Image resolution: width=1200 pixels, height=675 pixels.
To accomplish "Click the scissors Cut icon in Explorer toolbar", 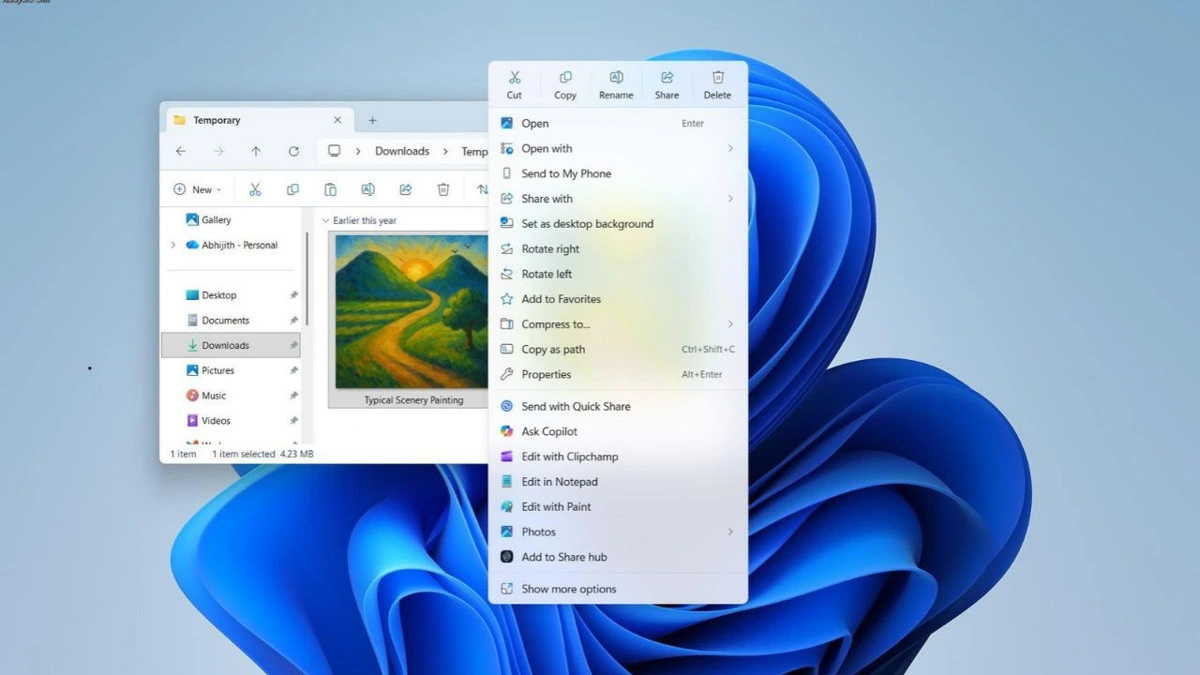I will coord(255,189).
